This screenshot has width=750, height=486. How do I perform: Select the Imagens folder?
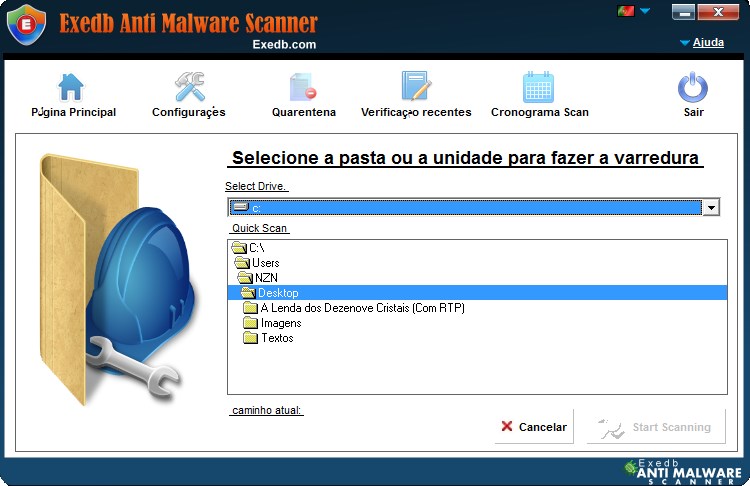[x=272, y=323]
